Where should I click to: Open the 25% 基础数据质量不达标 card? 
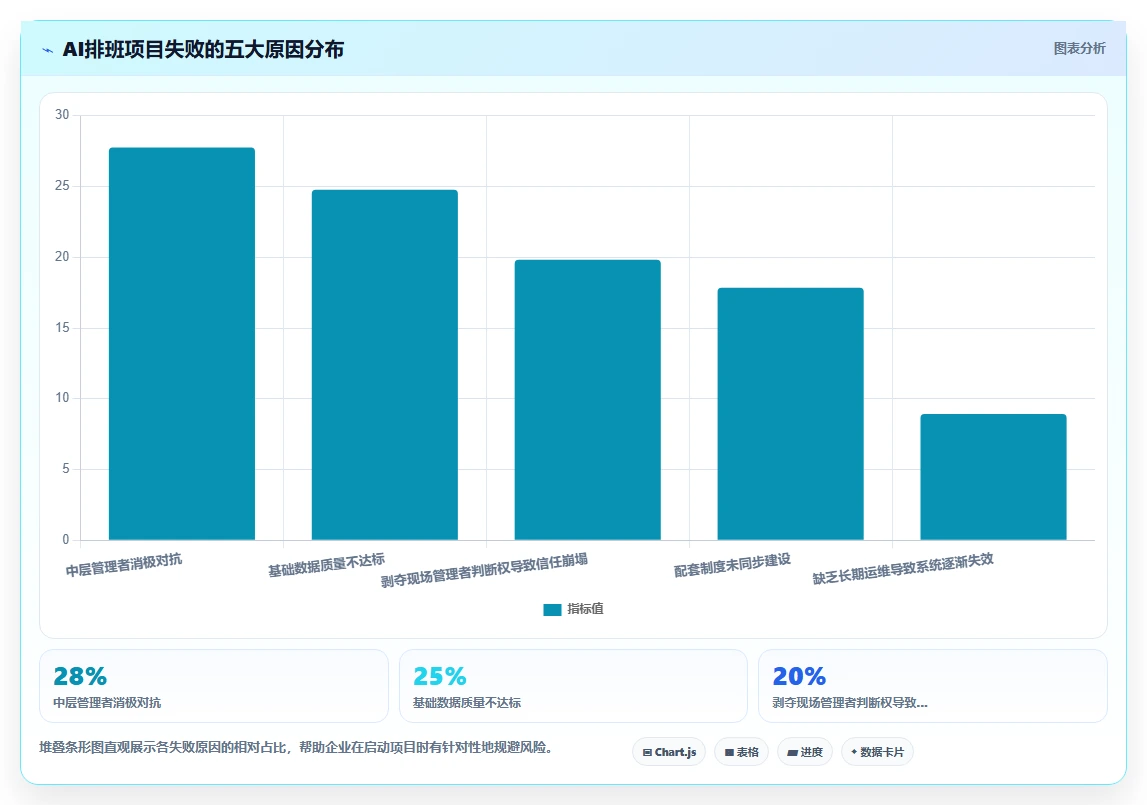point(574,686)
